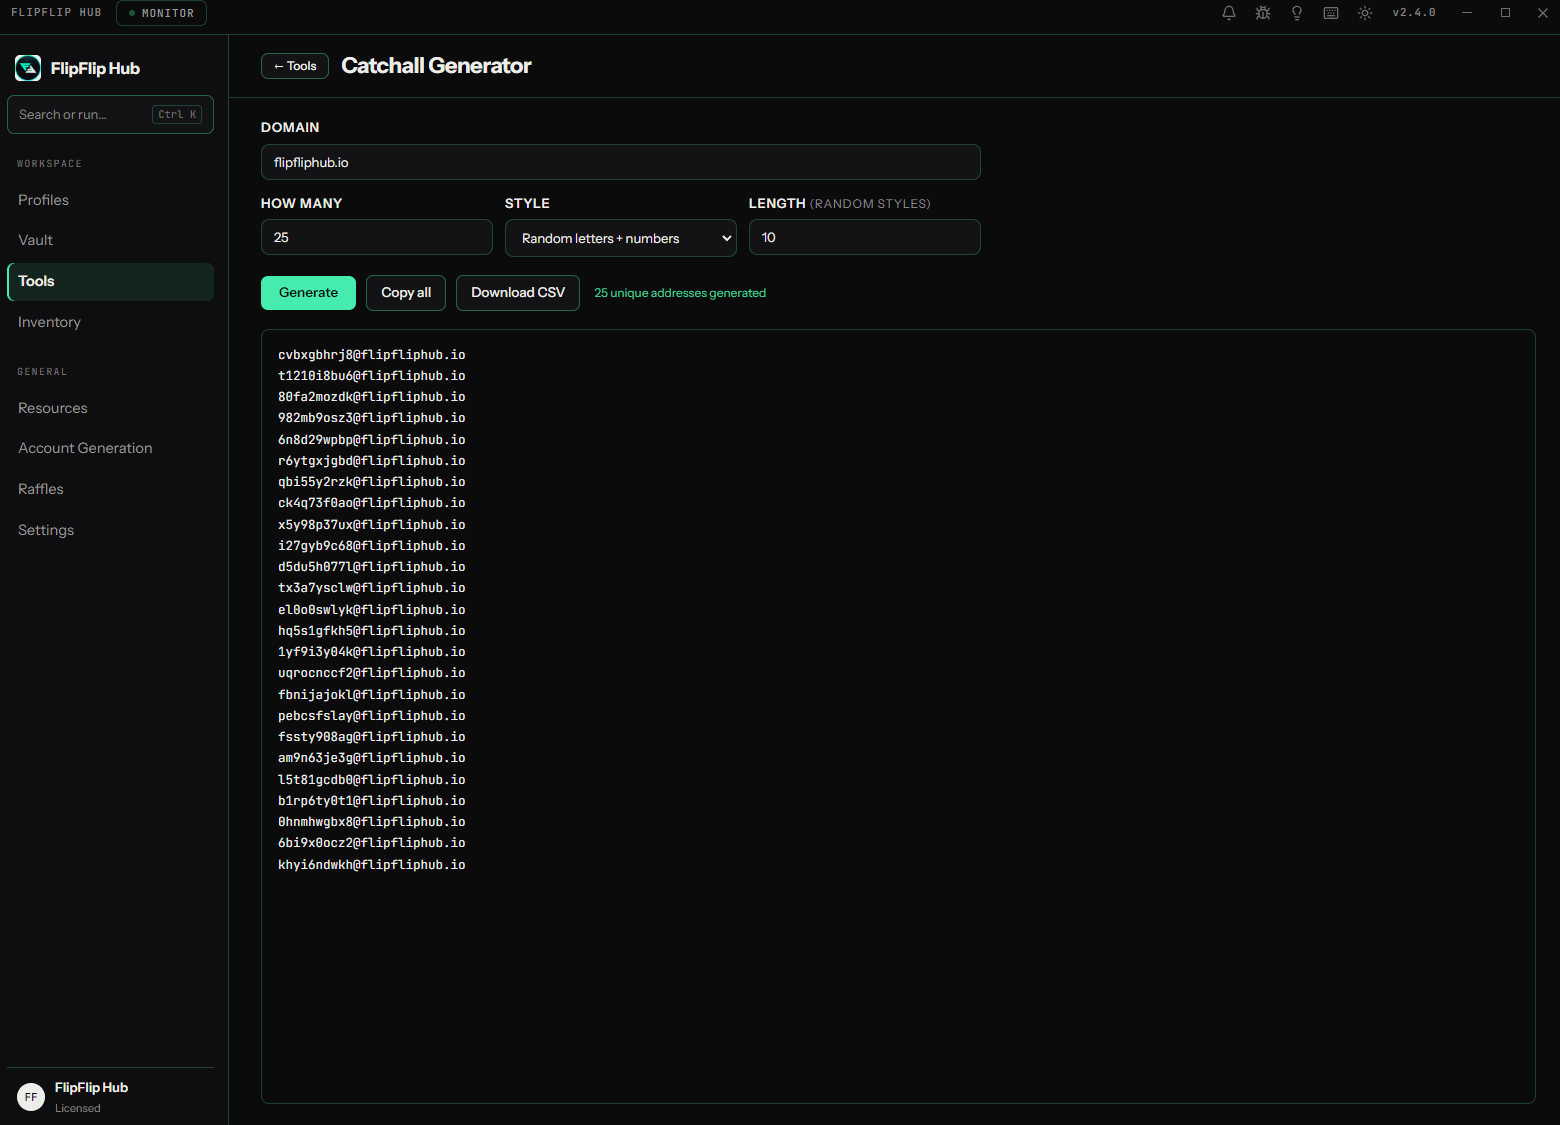Click the Licensed status label
1560x1125 pixels.
78,1108
